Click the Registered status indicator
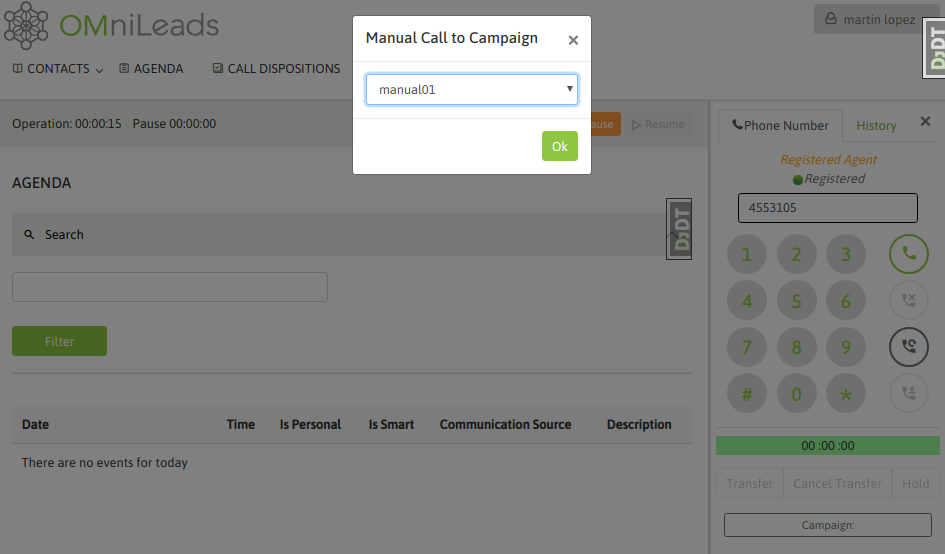Viewport: 945px width, 554px height. (x=828, y=179)
